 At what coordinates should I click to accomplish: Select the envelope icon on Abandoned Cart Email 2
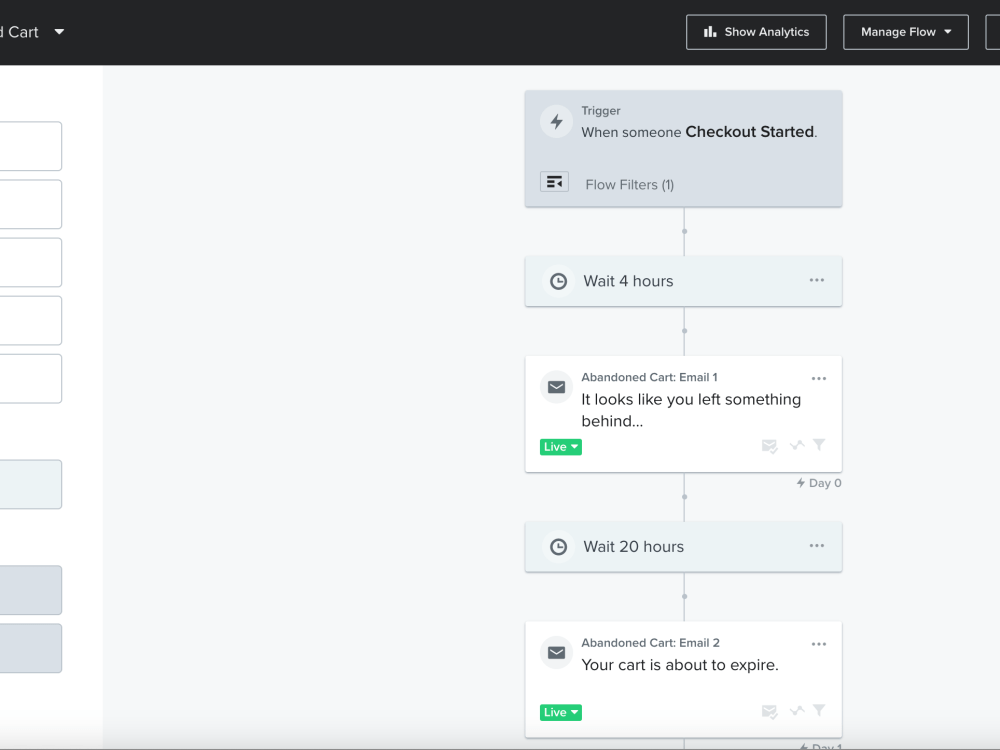556,652
